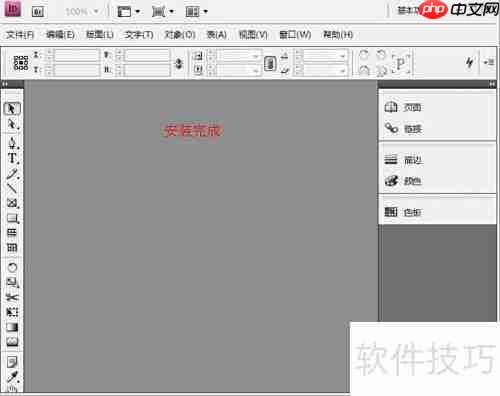The image size is (500, 396).
Task: Open the 版面(L) menu
Action: point(100,34)
